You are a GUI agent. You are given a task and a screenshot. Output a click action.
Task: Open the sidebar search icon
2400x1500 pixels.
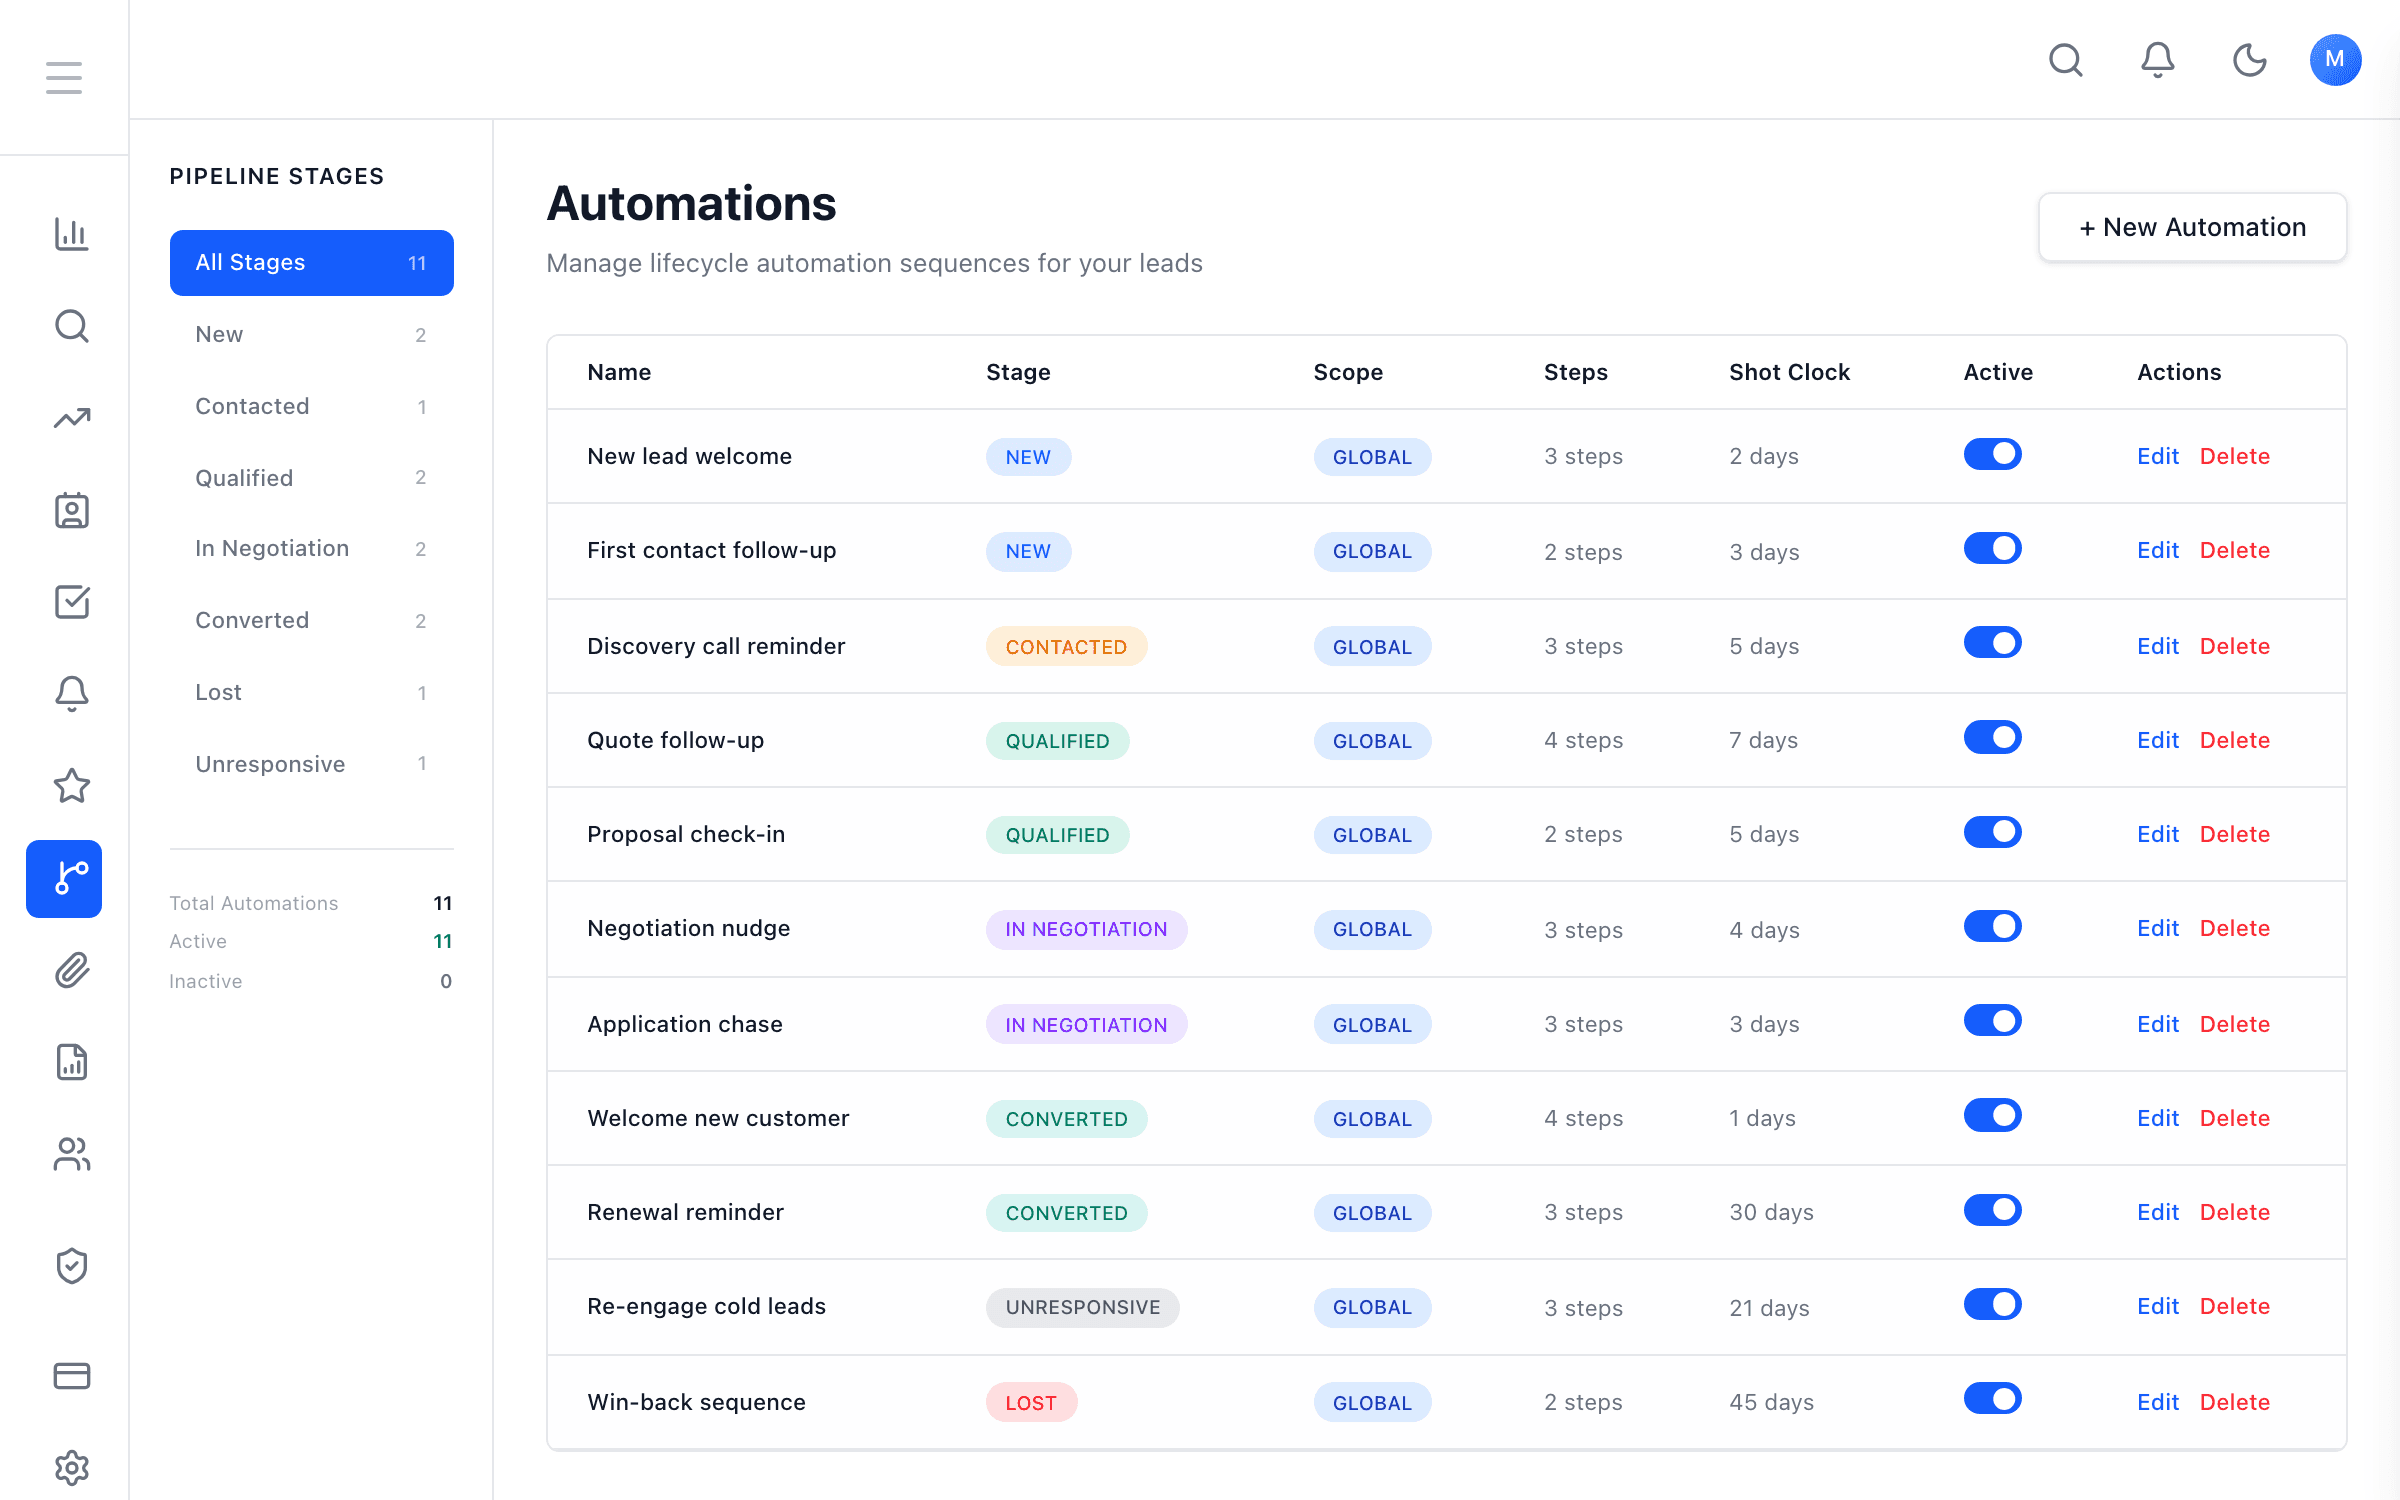[71, 326]
